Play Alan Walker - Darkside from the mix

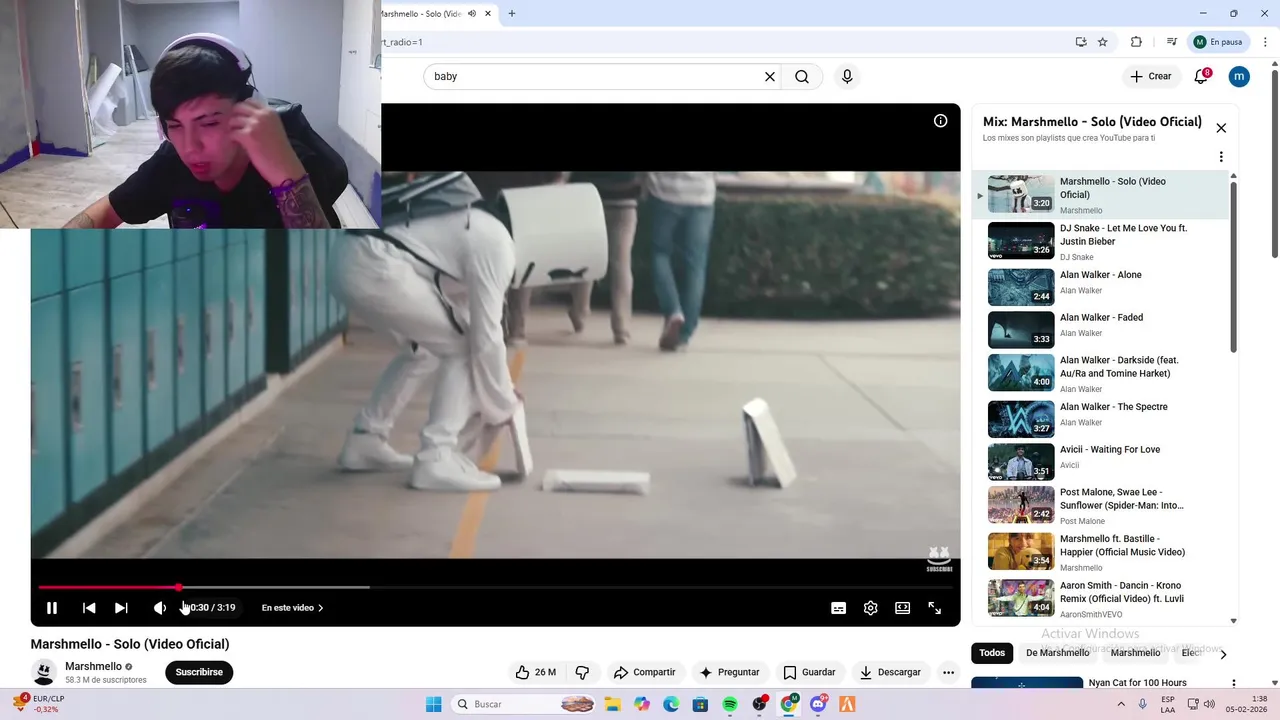coord(1100,373)
